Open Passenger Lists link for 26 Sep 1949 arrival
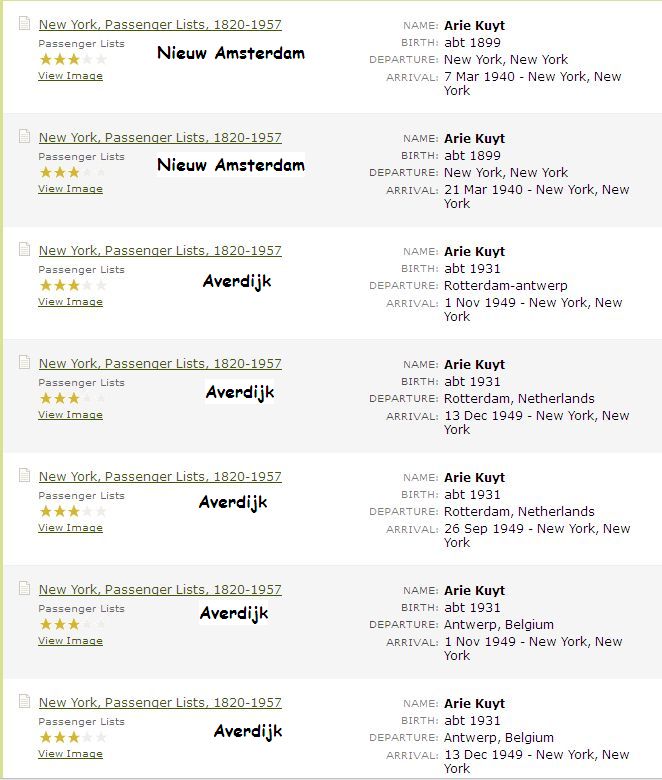 point(160,476)
